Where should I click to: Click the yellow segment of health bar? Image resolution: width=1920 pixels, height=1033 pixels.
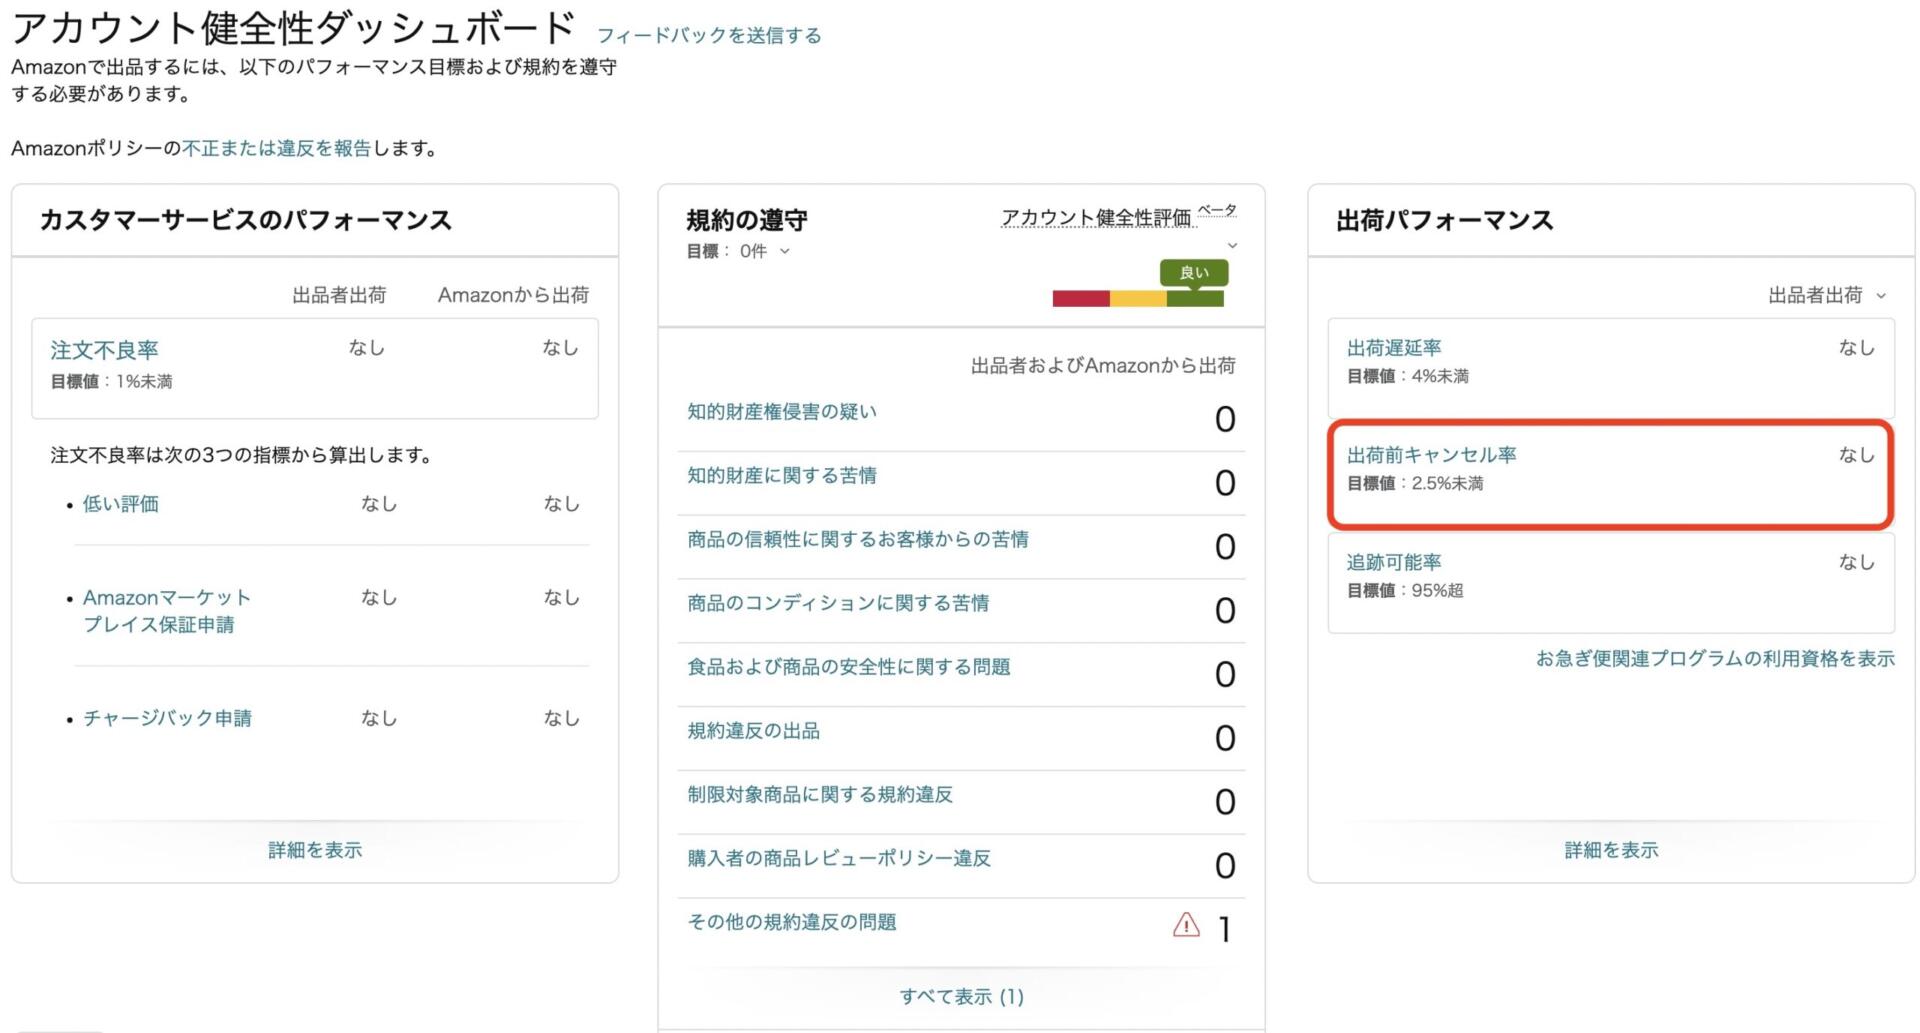click(1138, 298)
